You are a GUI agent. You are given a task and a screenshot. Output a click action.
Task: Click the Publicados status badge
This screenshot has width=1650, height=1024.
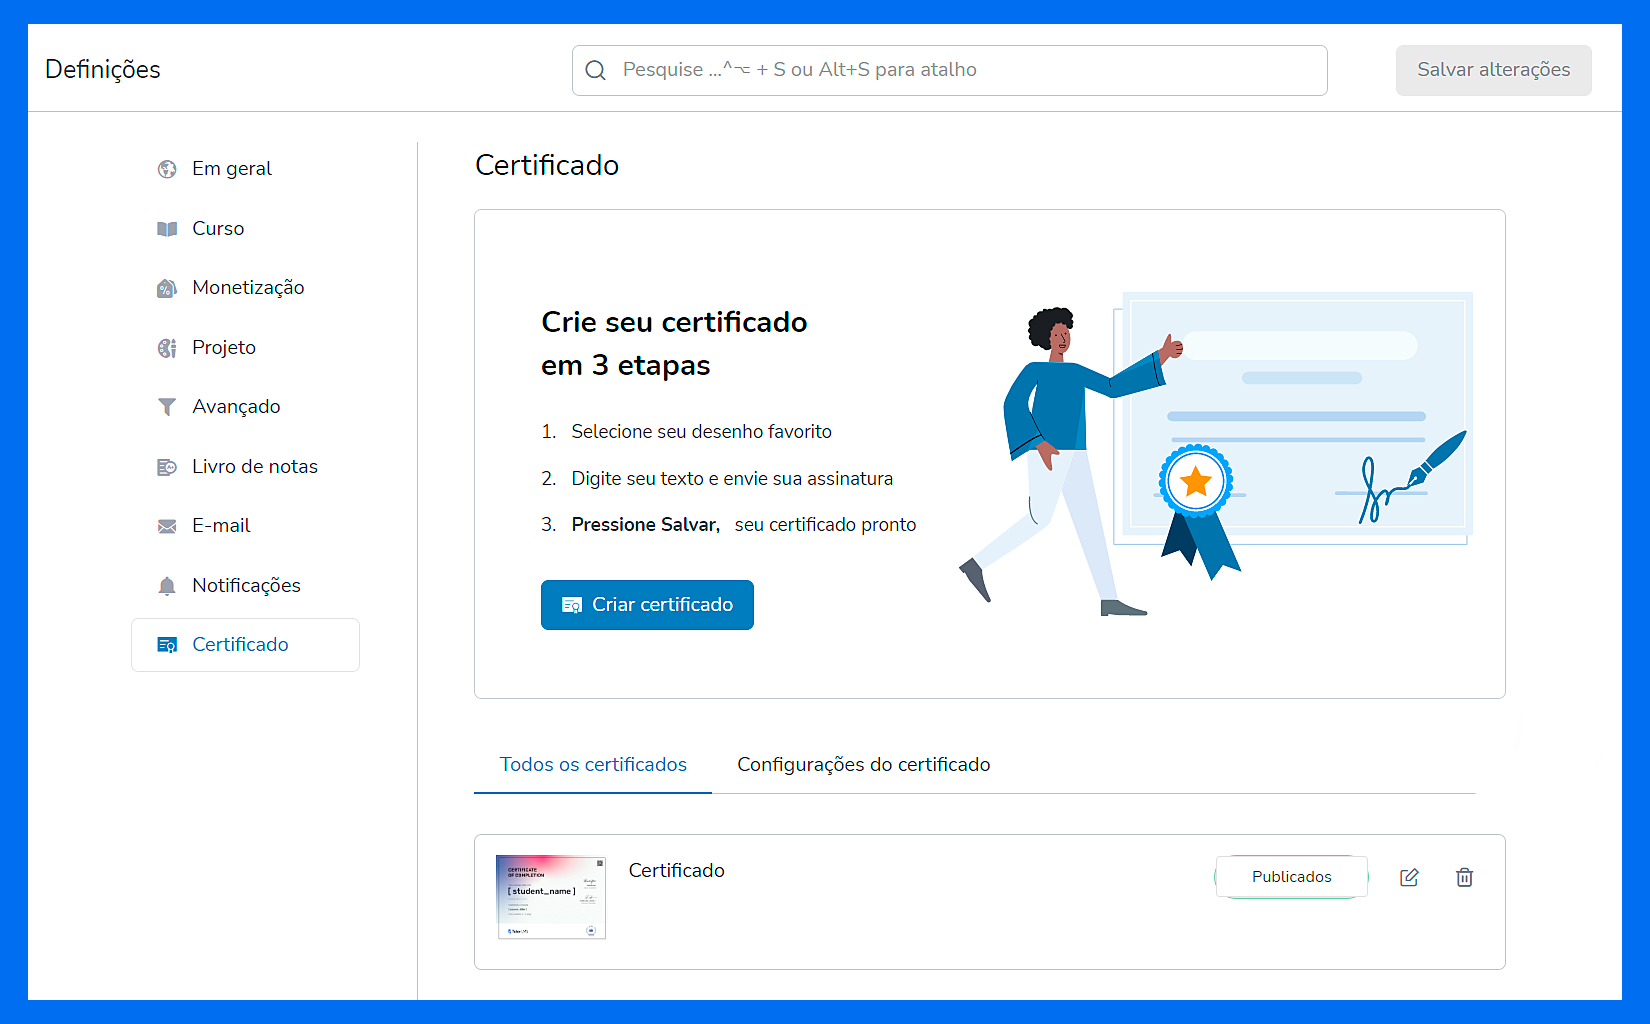1291,877
